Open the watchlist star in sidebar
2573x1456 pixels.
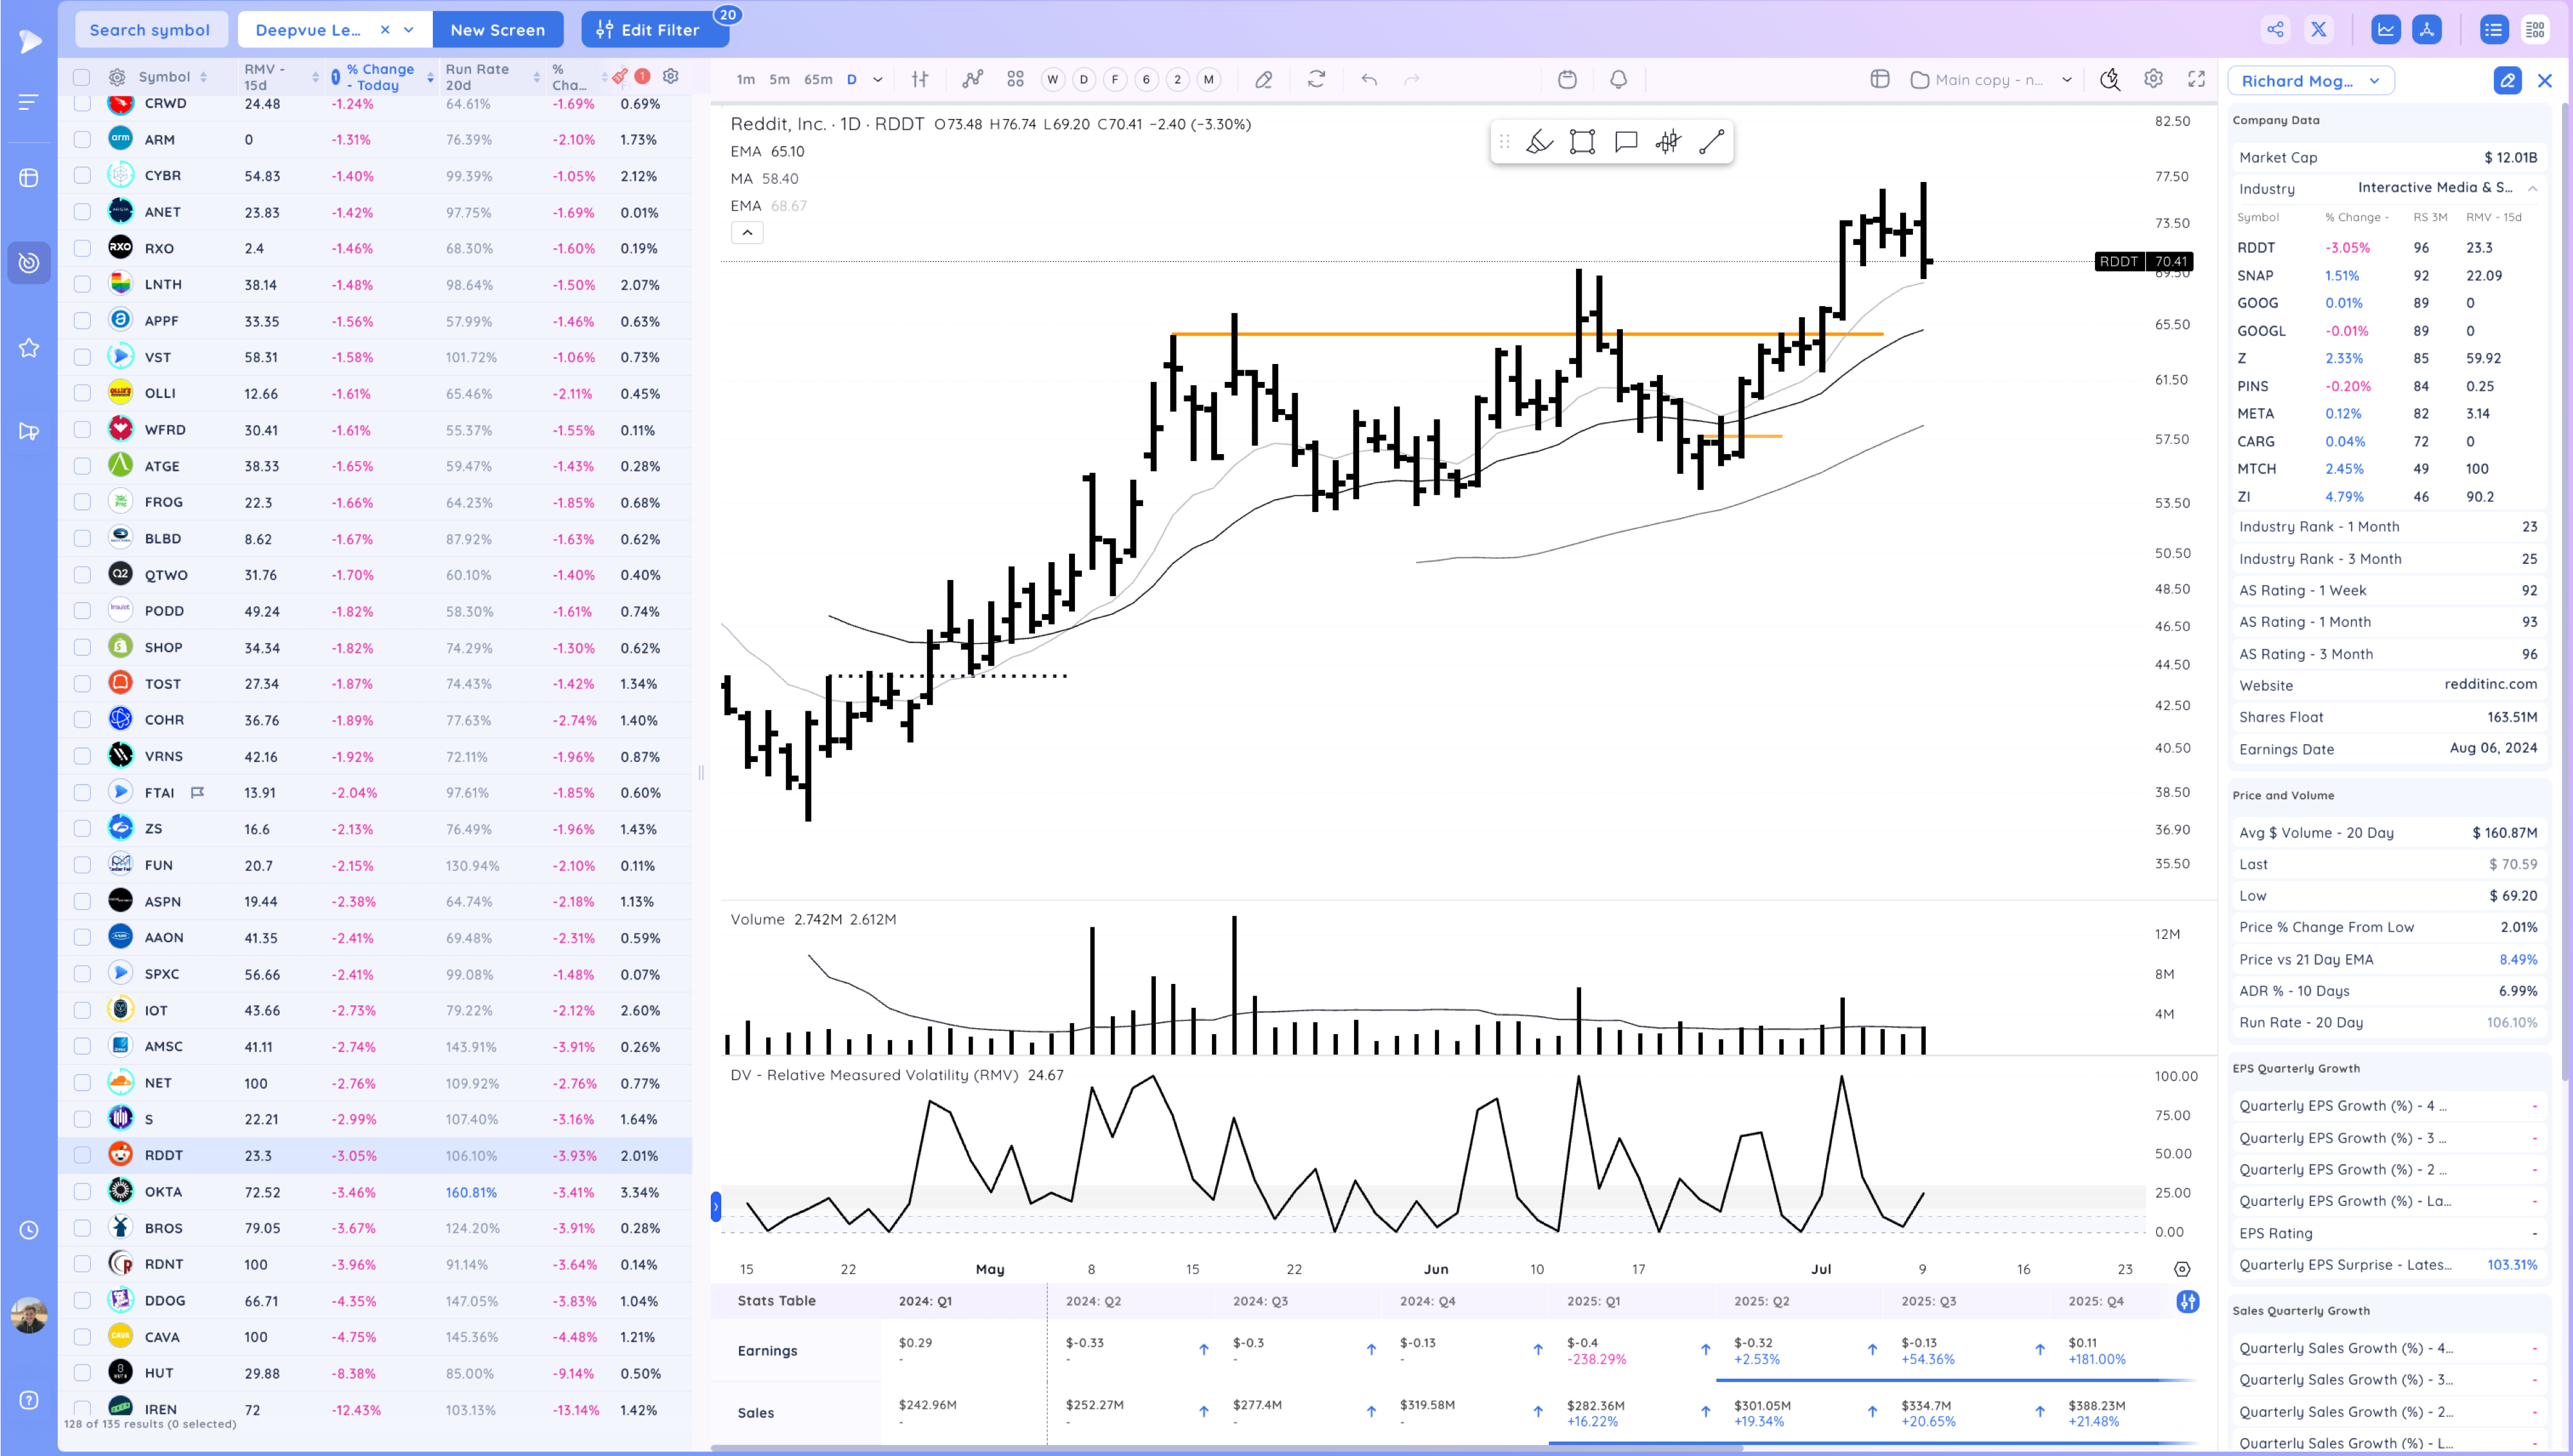29,347
